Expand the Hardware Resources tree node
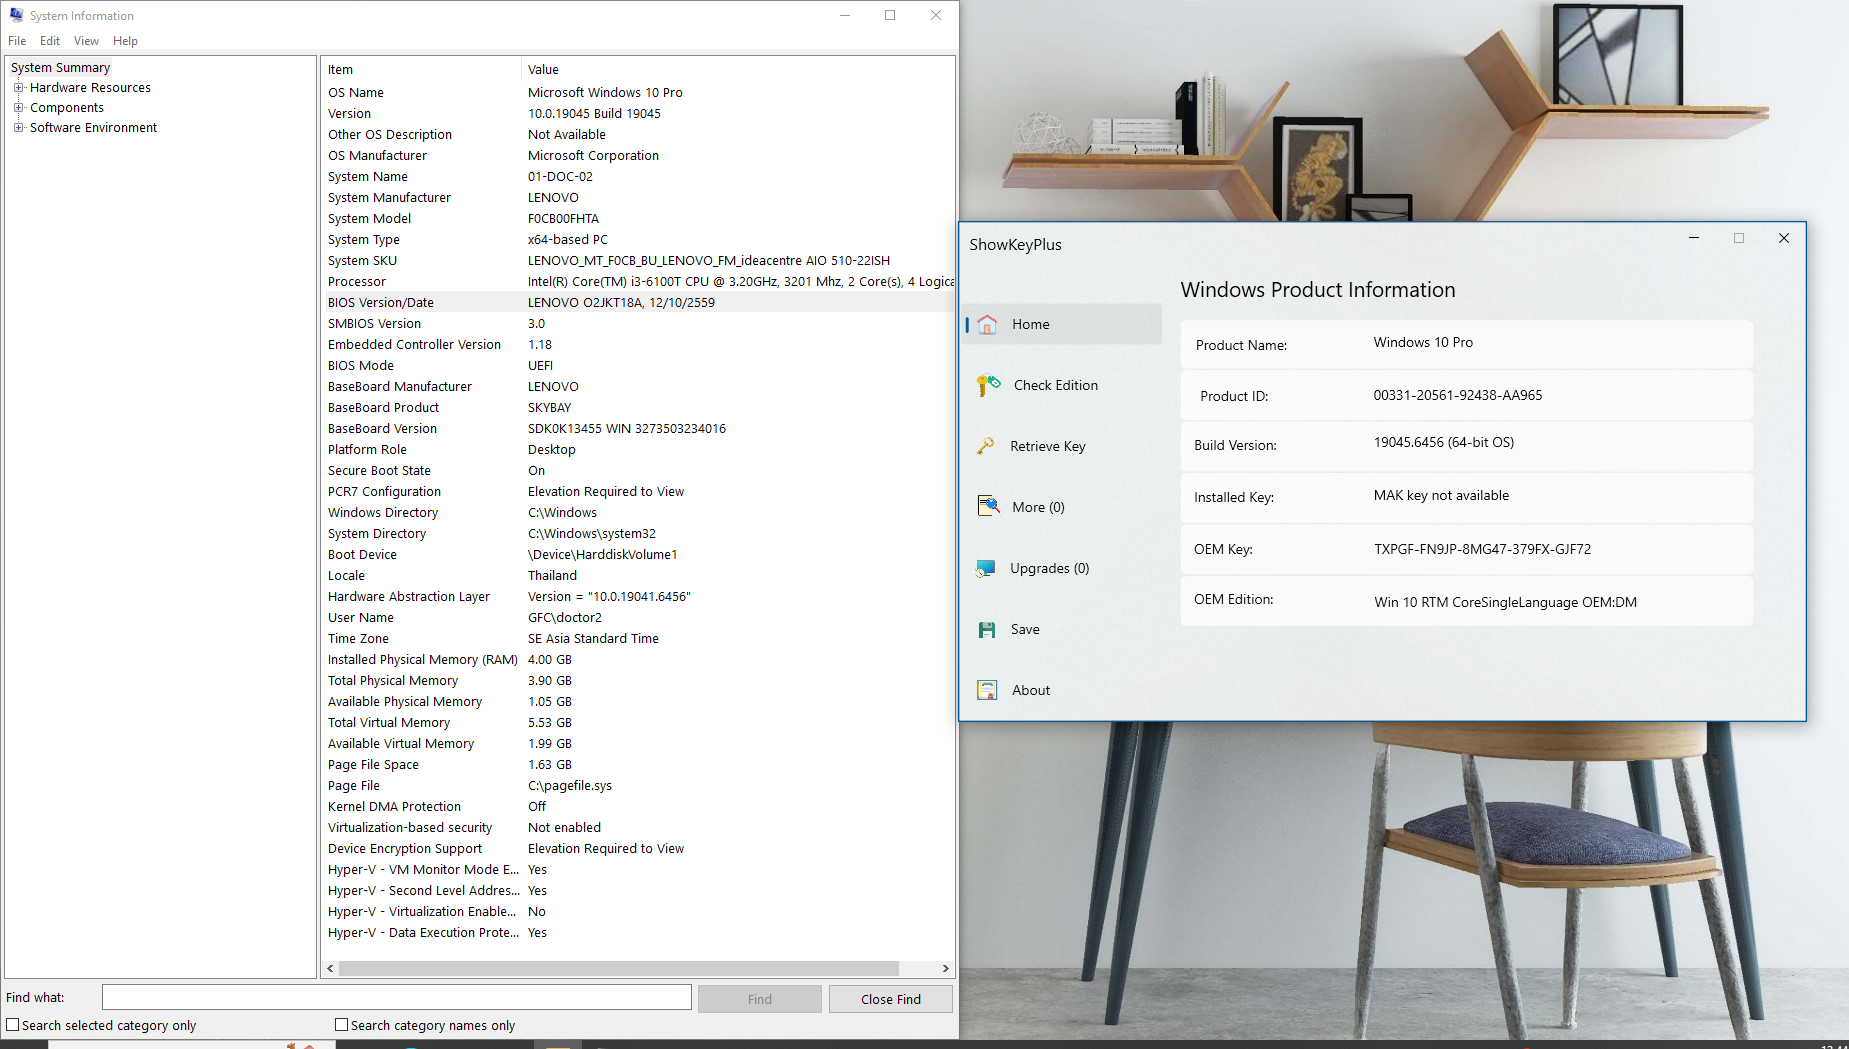 (18, 88)
